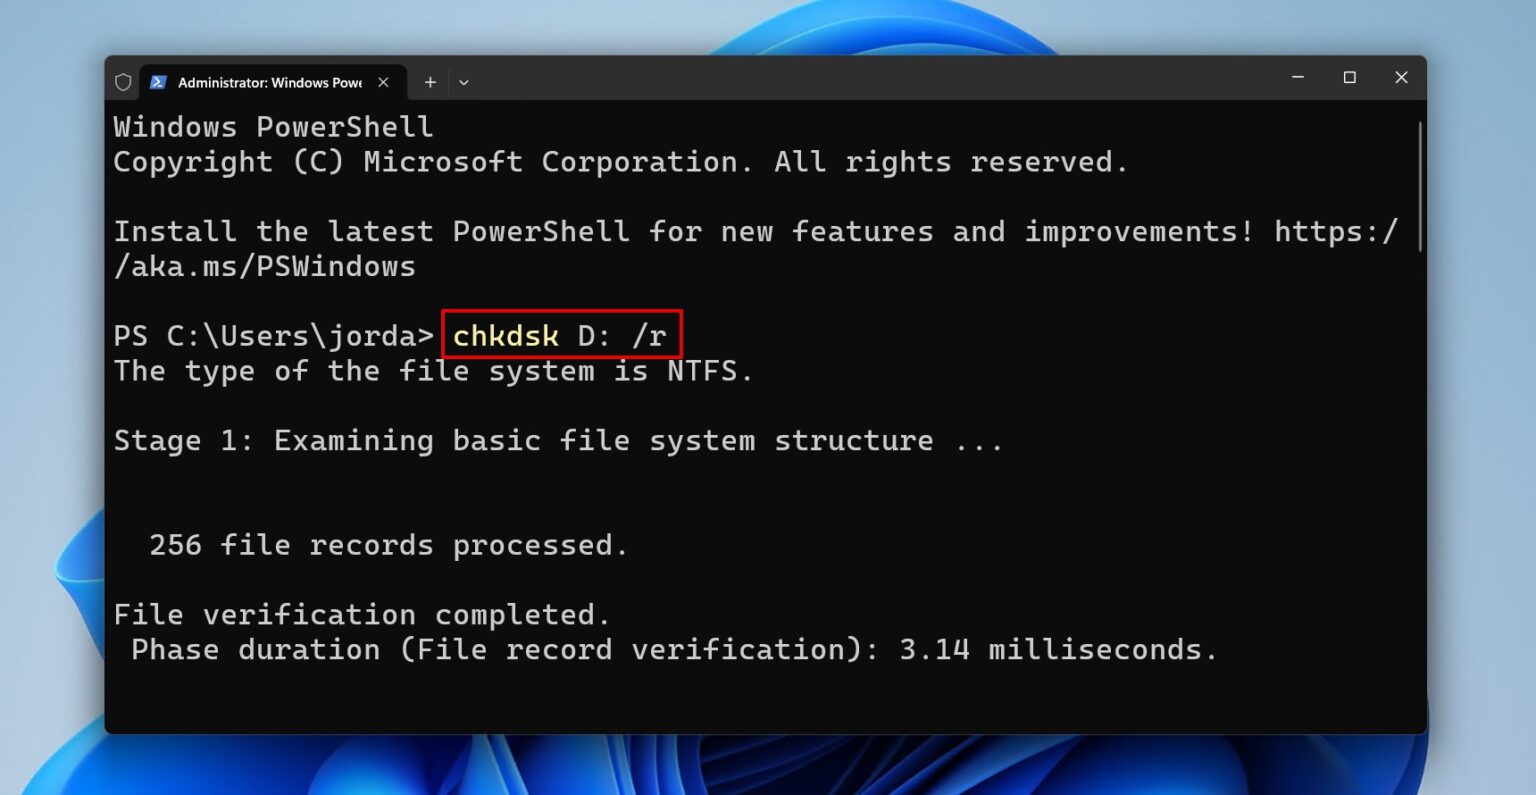
Task: Click the administrator shield icon in the title bar
Action: tap(123, 82)
